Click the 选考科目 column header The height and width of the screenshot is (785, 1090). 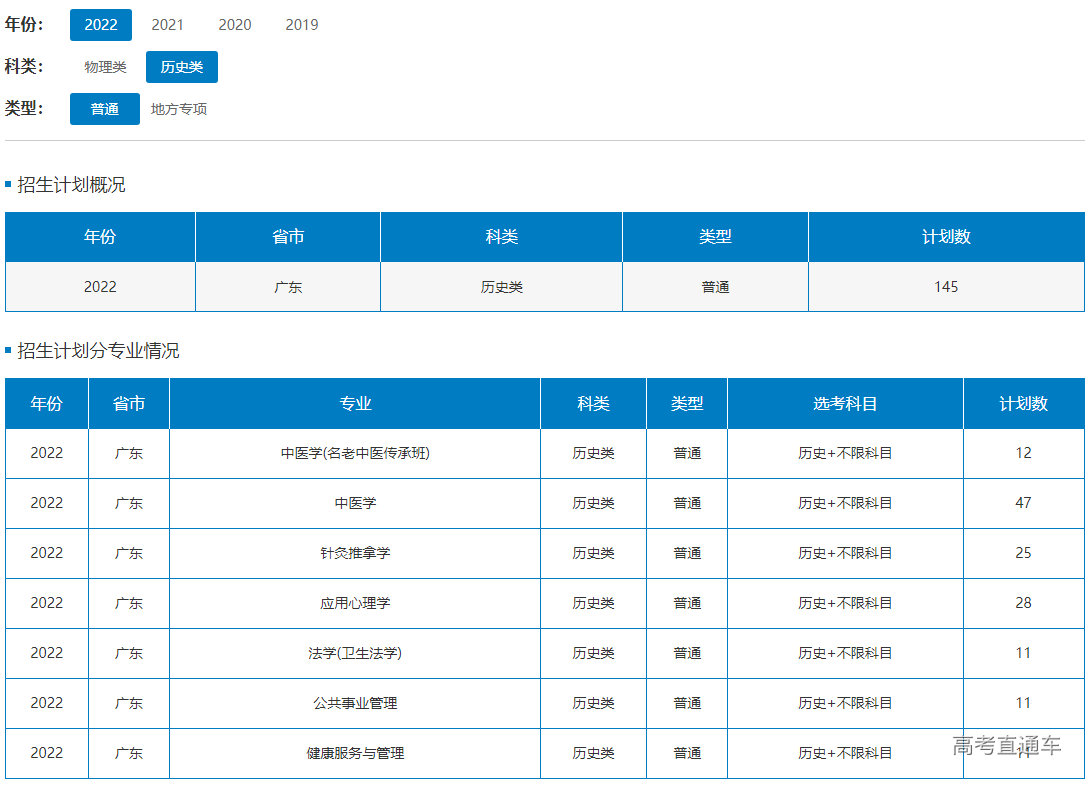[x=845, y=404]
